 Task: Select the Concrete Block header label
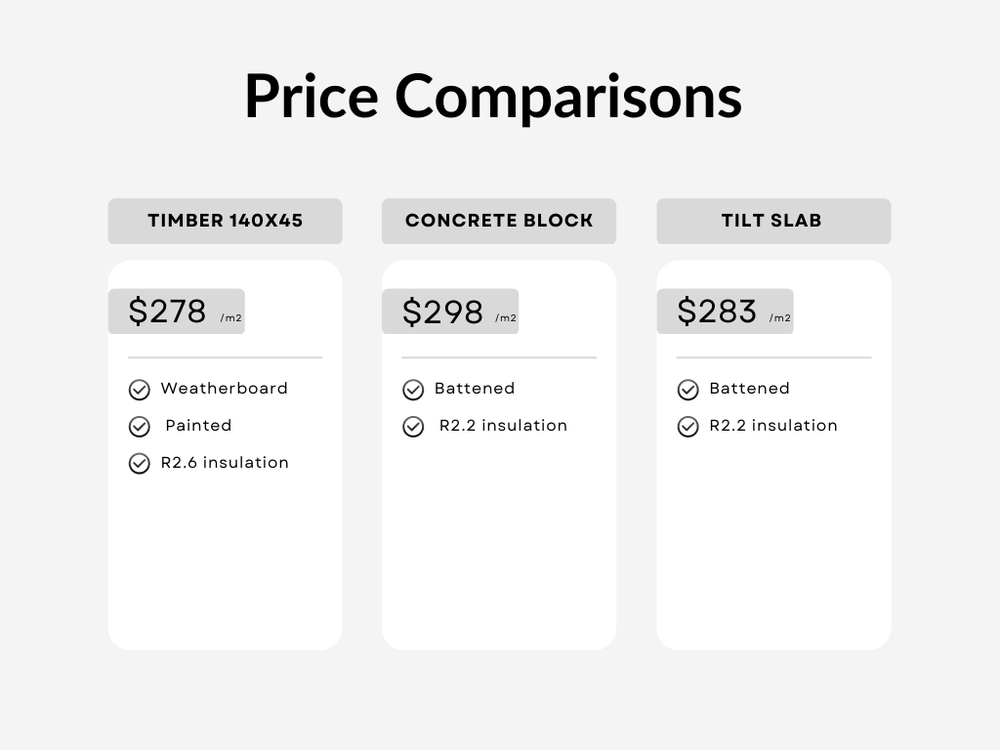pyautogui.click(x=499, y=221)
